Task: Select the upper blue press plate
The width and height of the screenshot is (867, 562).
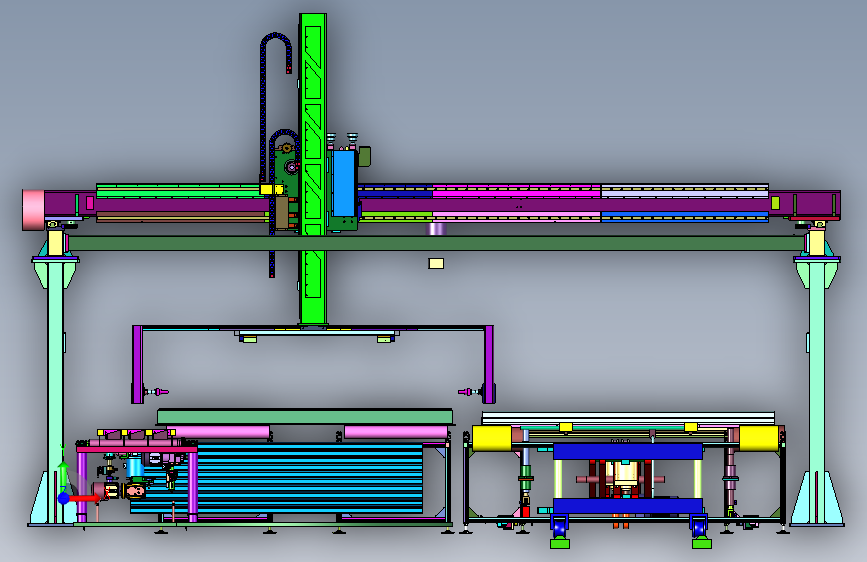Action: 628,451
